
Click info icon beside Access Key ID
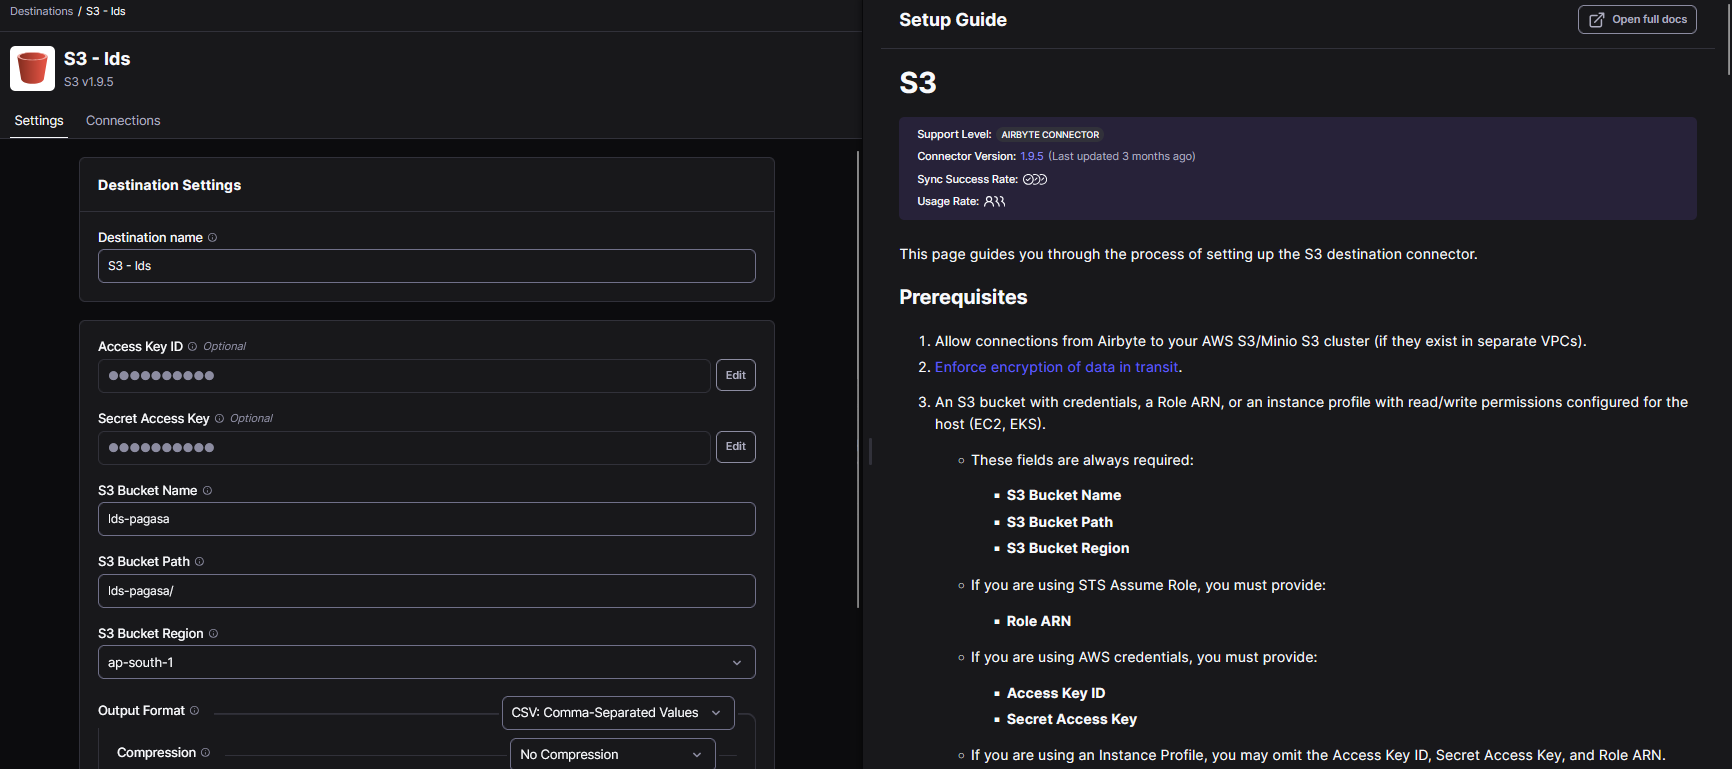tap(193, 347)
